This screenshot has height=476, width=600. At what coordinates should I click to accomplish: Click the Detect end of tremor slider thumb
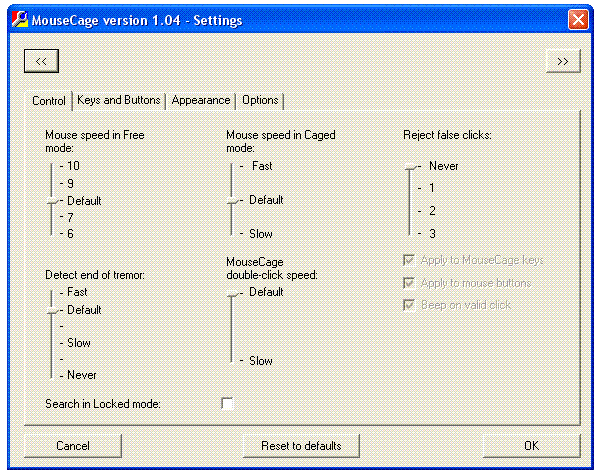[52, 310]
